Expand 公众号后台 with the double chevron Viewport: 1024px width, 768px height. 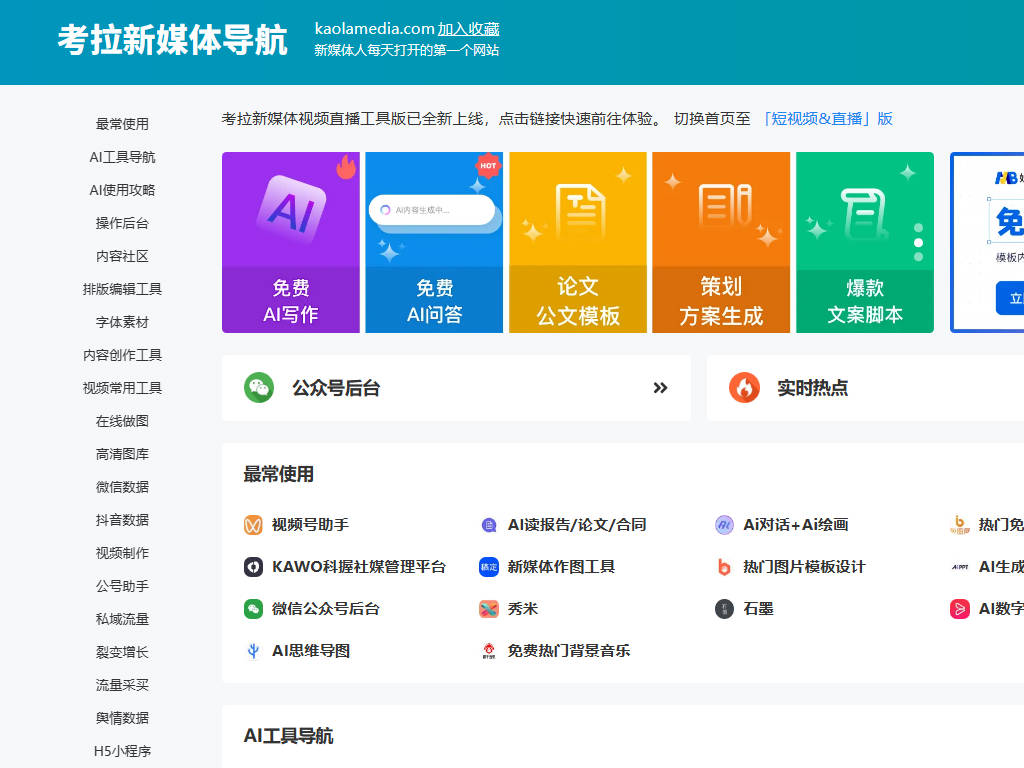pyautogui.click(x=660, y=388)
